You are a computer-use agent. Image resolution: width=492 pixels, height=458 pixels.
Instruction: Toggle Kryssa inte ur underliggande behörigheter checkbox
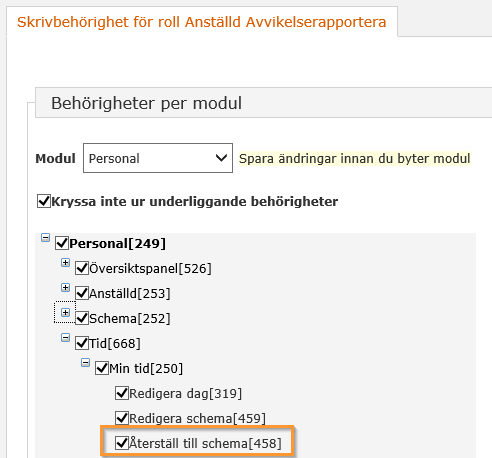click(44, 201)
